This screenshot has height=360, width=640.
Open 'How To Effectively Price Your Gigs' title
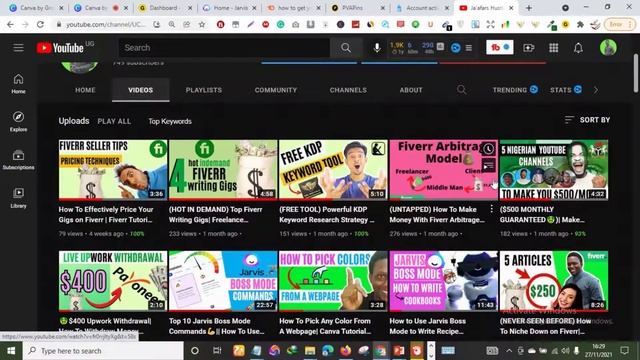(106, 214)
